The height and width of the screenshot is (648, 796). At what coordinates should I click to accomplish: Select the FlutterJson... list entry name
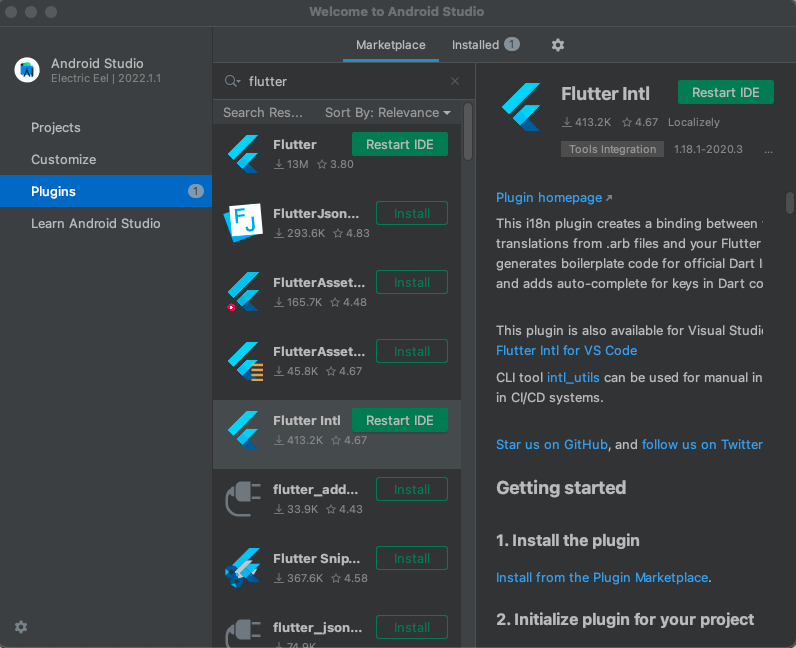[x=316, y=214]
